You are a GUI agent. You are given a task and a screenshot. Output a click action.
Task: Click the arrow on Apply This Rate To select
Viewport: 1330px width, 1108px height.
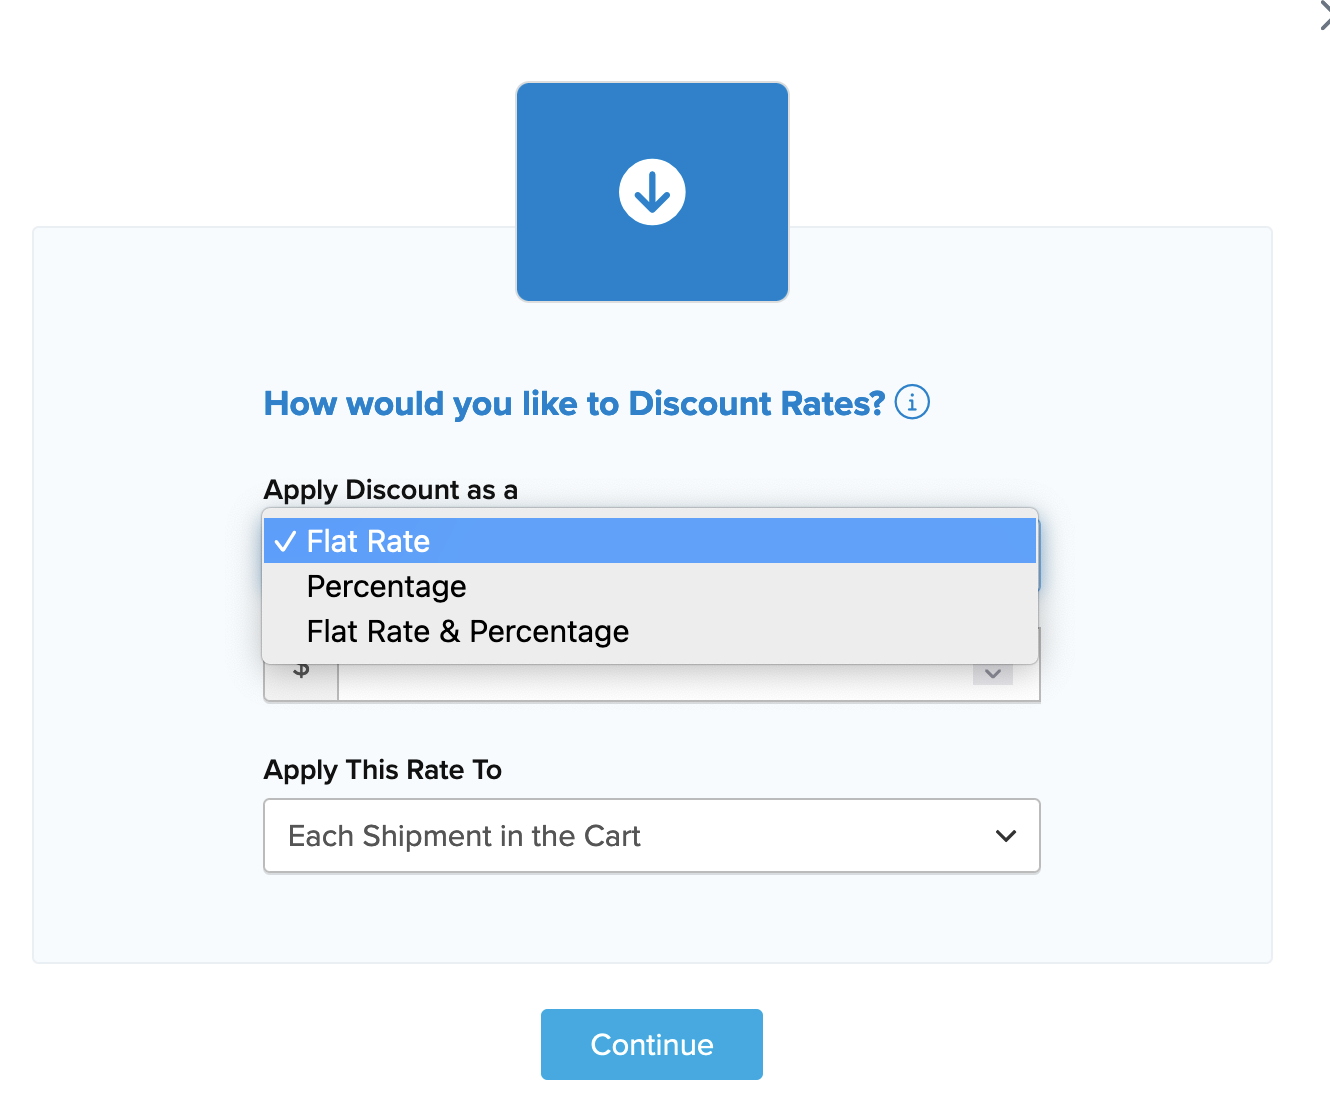pyautogui.click(x=1006, y=836)
